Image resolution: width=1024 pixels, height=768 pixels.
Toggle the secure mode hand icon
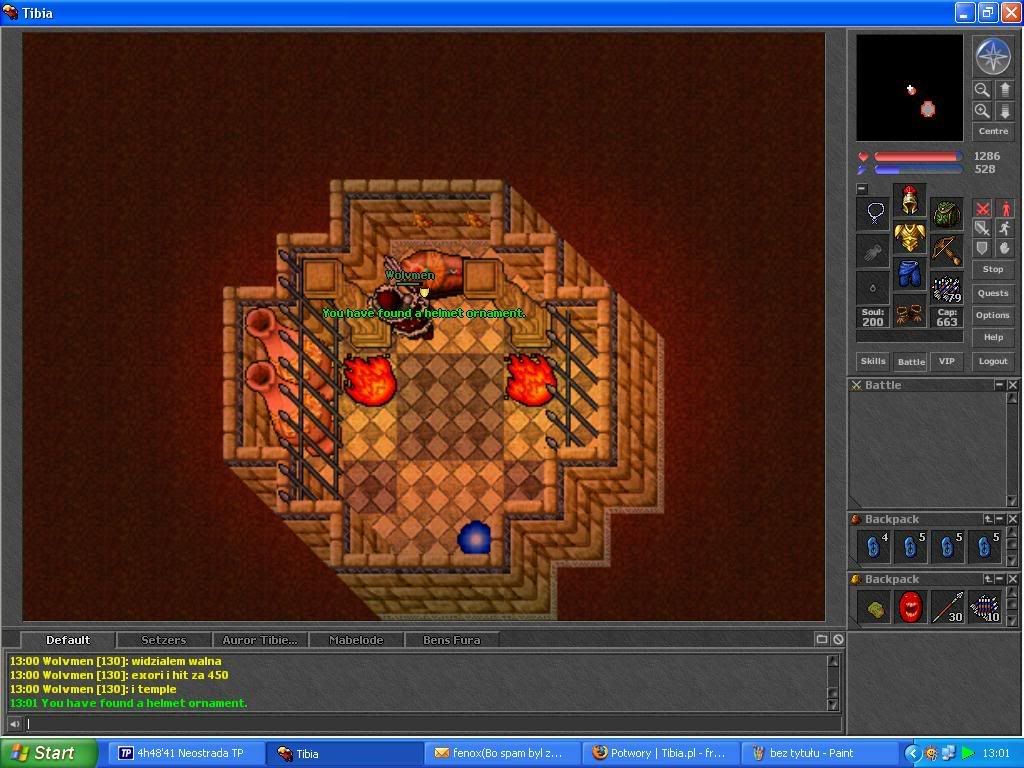[1004, 248]
